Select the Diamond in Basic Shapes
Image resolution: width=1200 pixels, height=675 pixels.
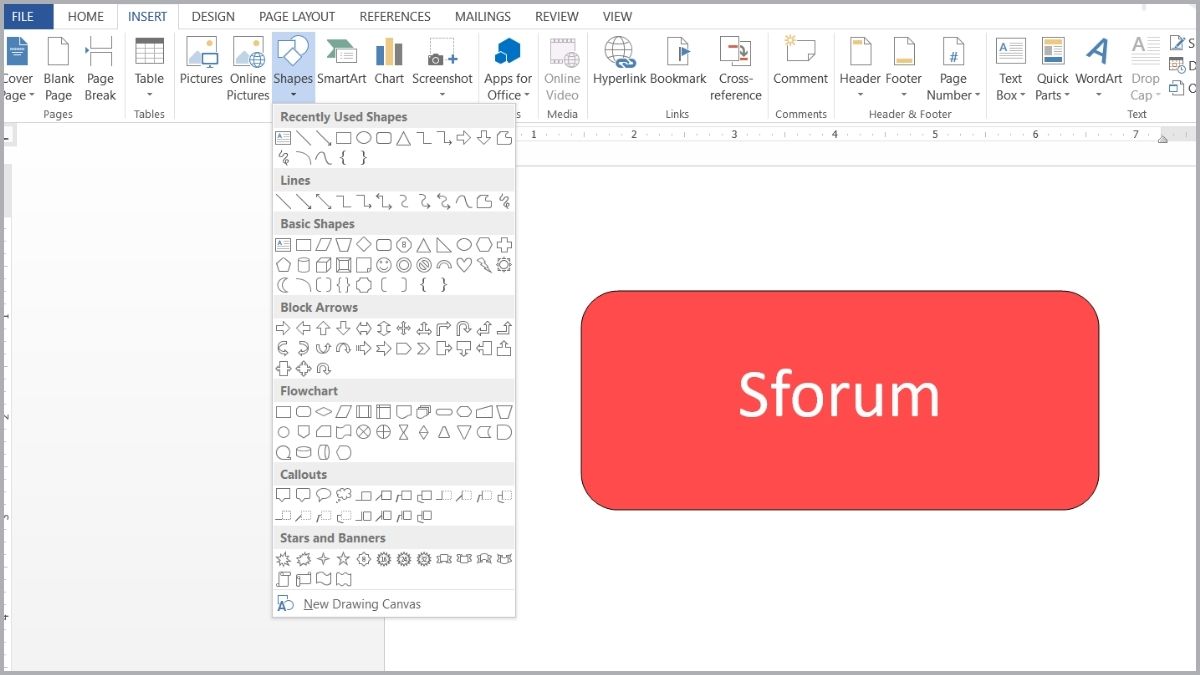point(364,244)
